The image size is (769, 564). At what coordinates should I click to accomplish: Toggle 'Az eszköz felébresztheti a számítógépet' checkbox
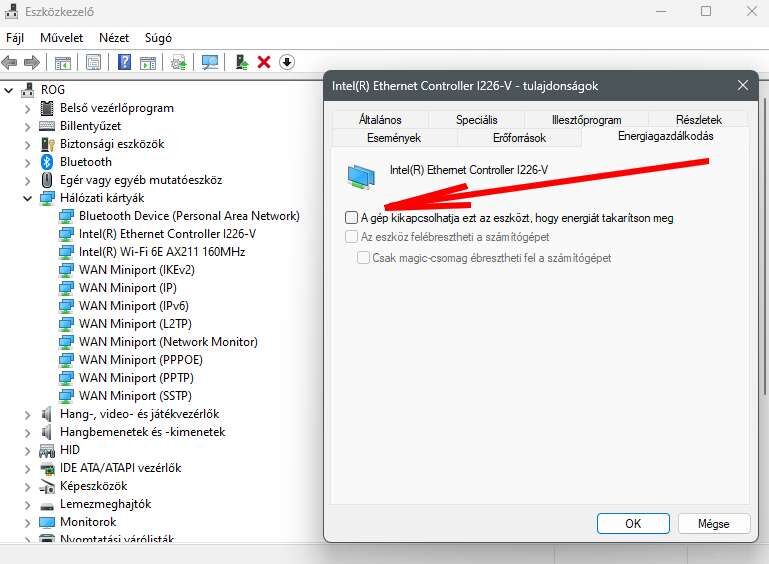(351, 236)
